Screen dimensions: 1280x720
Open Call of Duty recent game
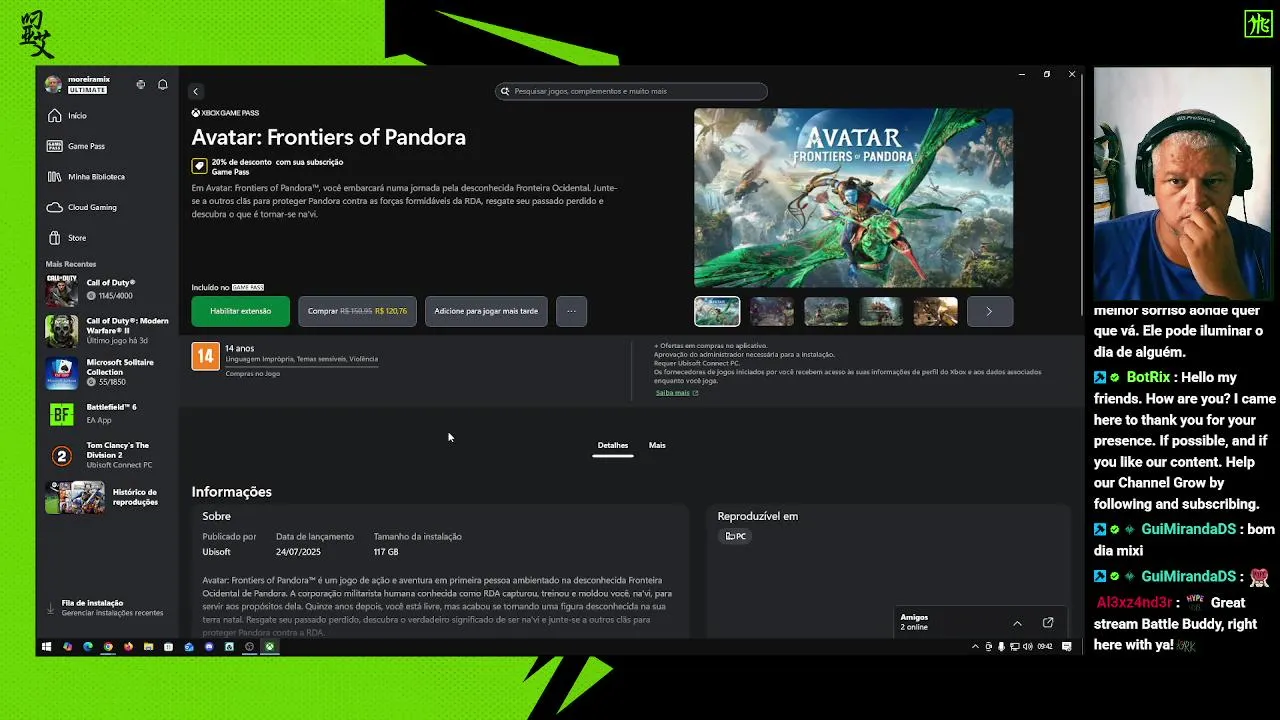pos(108,290)
